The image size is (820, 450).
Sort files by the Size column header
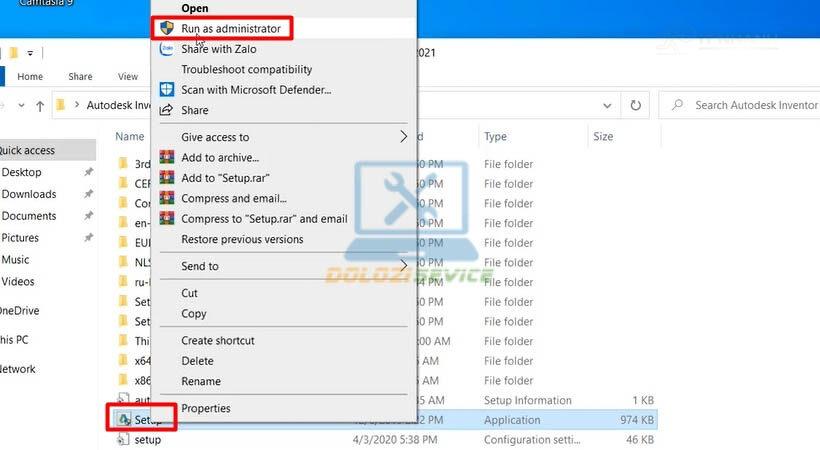coord(603,137)
